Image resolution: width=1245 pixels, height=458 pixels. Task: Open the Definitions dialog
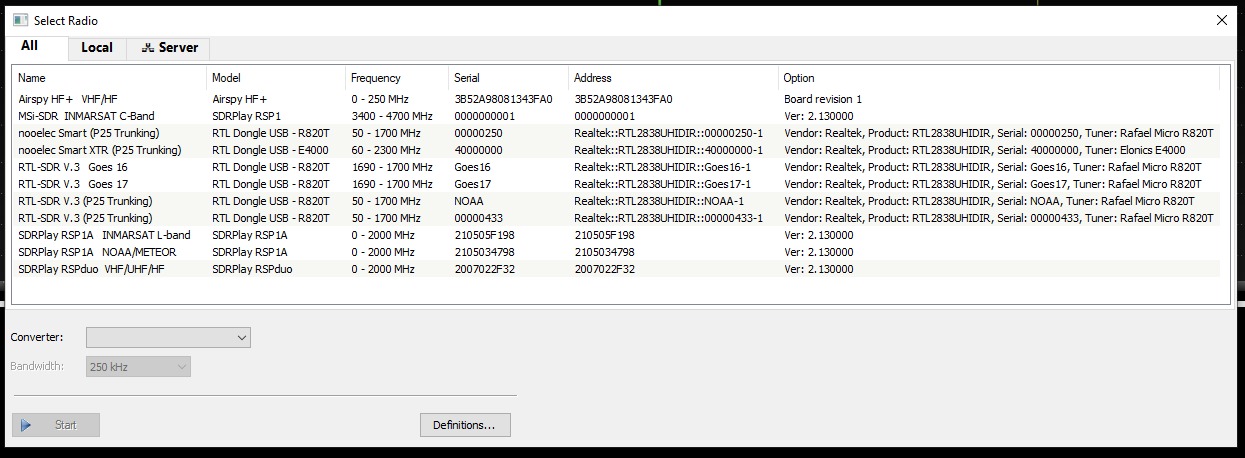464,425
